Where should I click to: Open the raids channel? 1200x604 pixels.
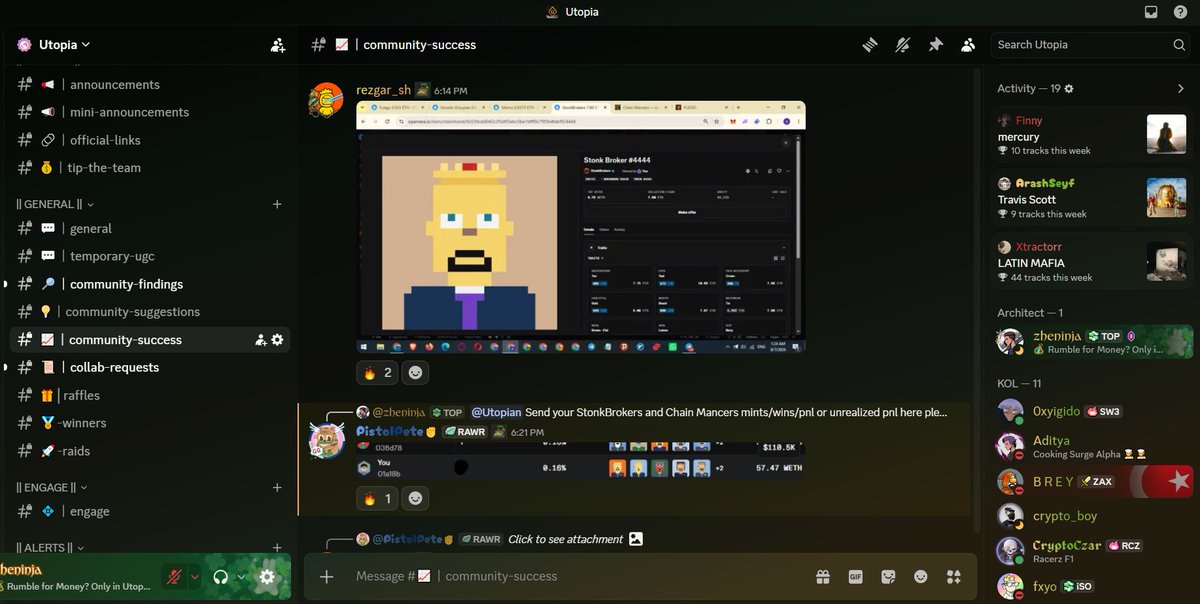click(x=150, y=451)
